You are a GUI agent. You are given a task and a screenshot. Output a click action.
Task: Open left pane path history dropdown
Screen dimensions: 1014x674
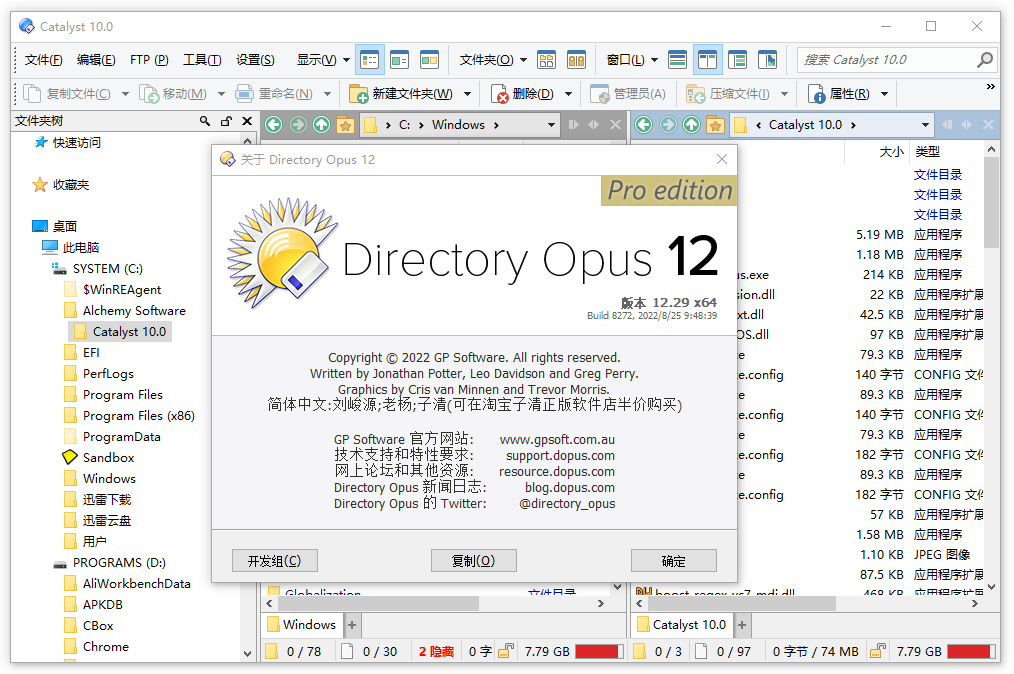coord(551,125)
